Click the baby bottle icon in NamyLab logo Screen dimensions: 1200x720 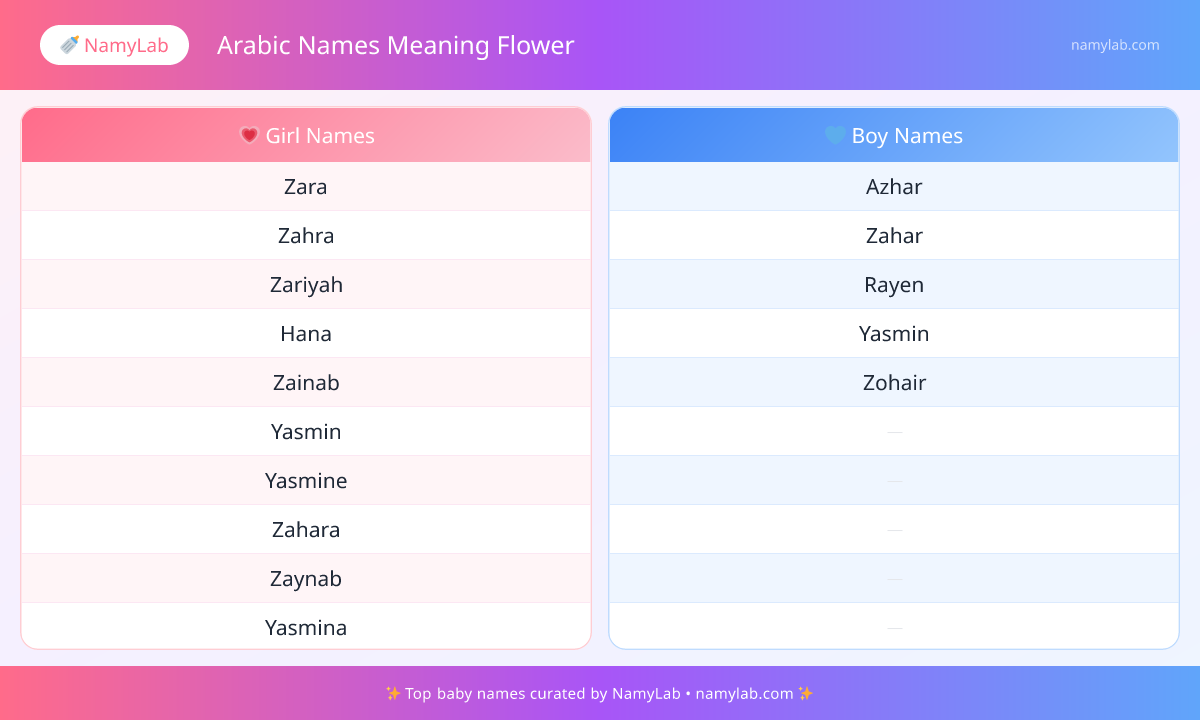point(69,45)
